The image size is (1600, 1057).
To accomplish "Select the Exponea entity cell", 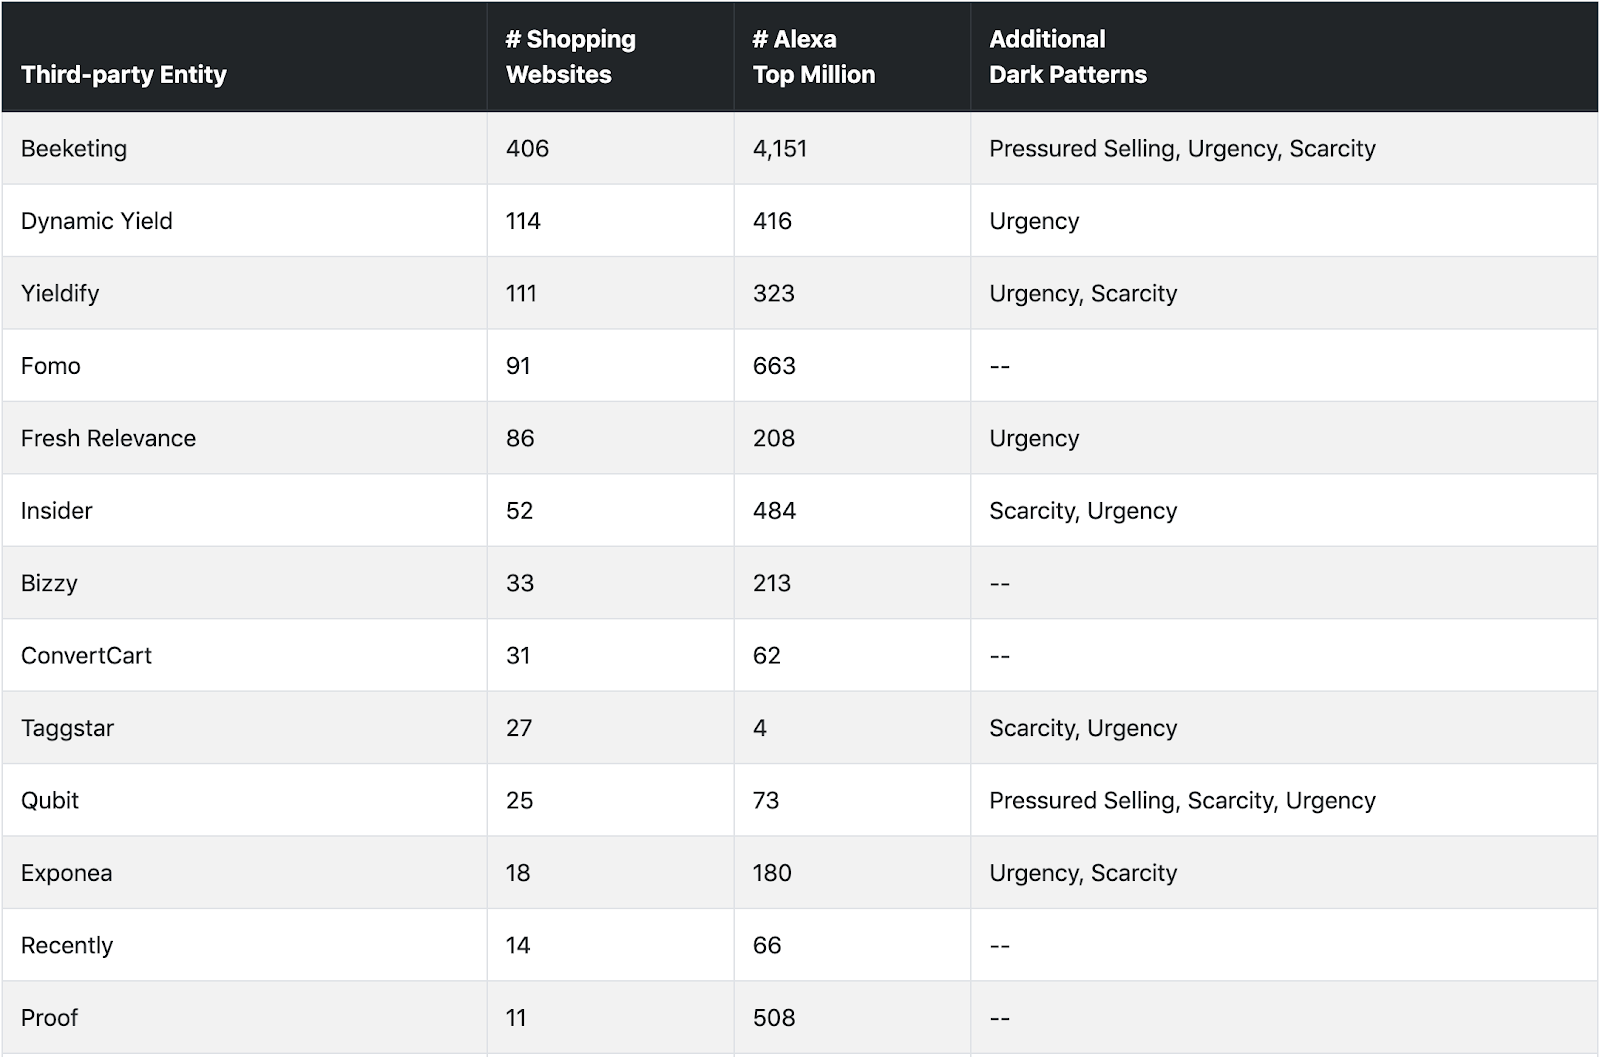I will pyautogui.click(x=66, y=873).
